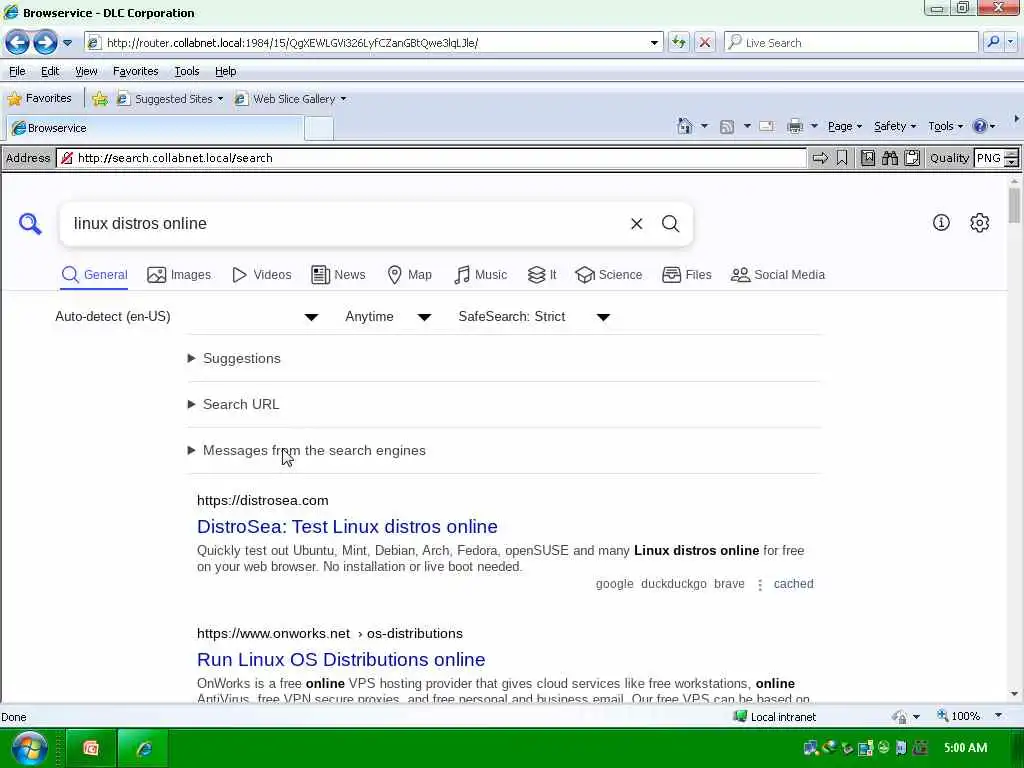1024x768 pixels.
Task: Click the cached link for DistroSea
Action: pos(793,584)
